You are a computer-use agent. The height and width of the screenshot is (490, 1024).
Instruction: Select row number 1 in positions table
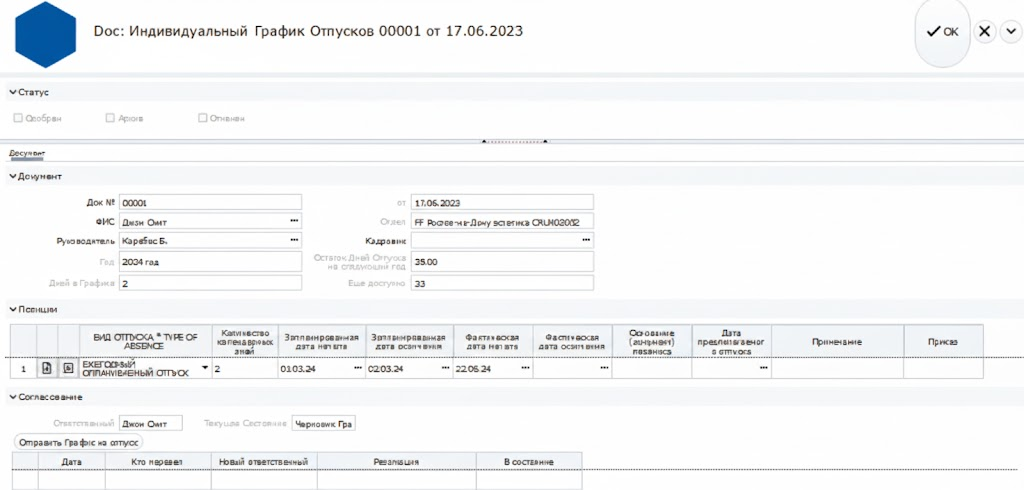pyautogui.click(x=24, y=369)
